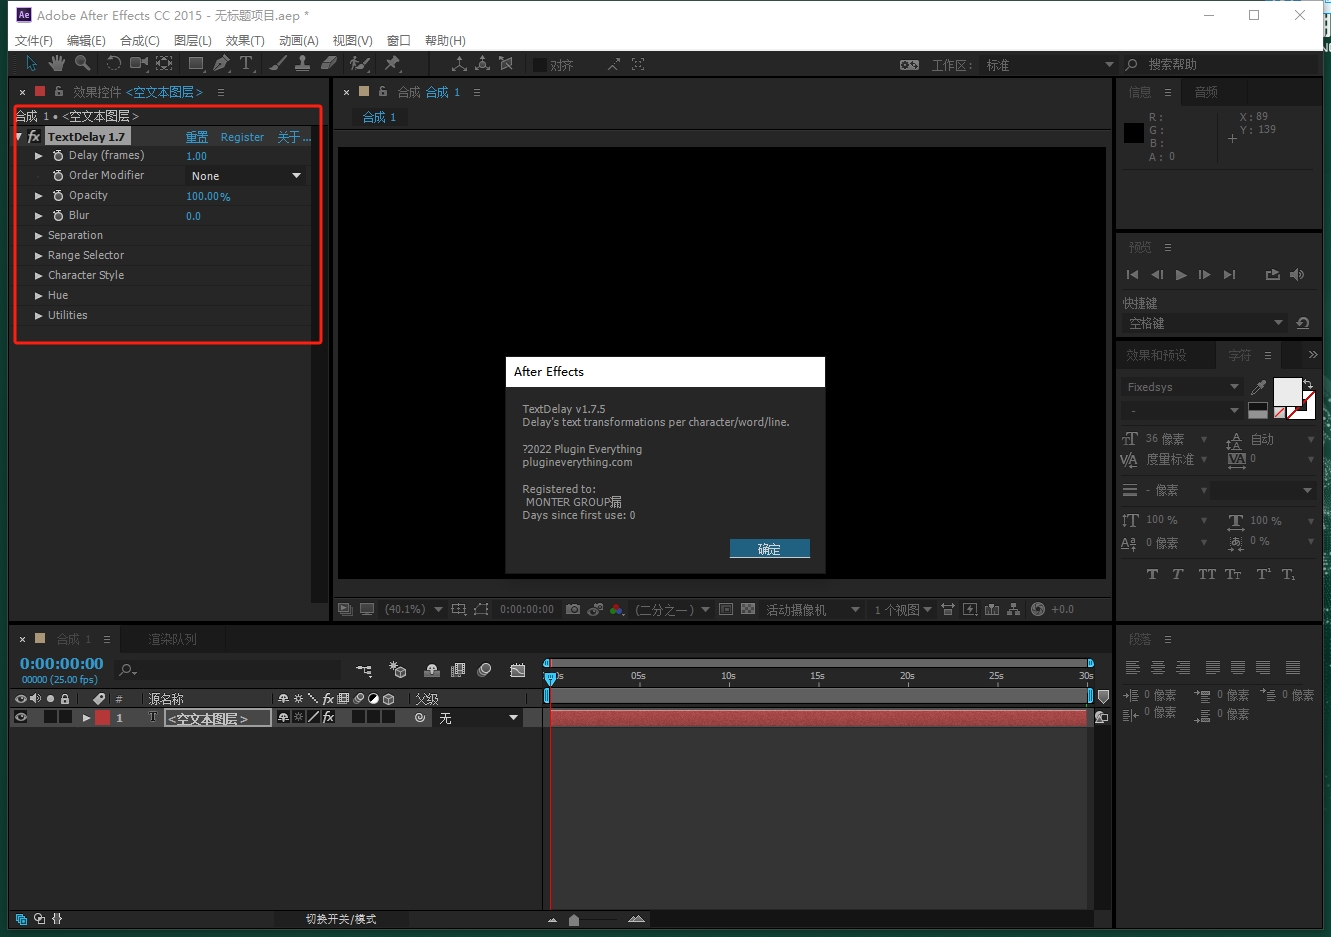Viewport: 1331px width, 937px height.
Task: Select the Clone Stamp tool
Action: (x=302, y=64)
